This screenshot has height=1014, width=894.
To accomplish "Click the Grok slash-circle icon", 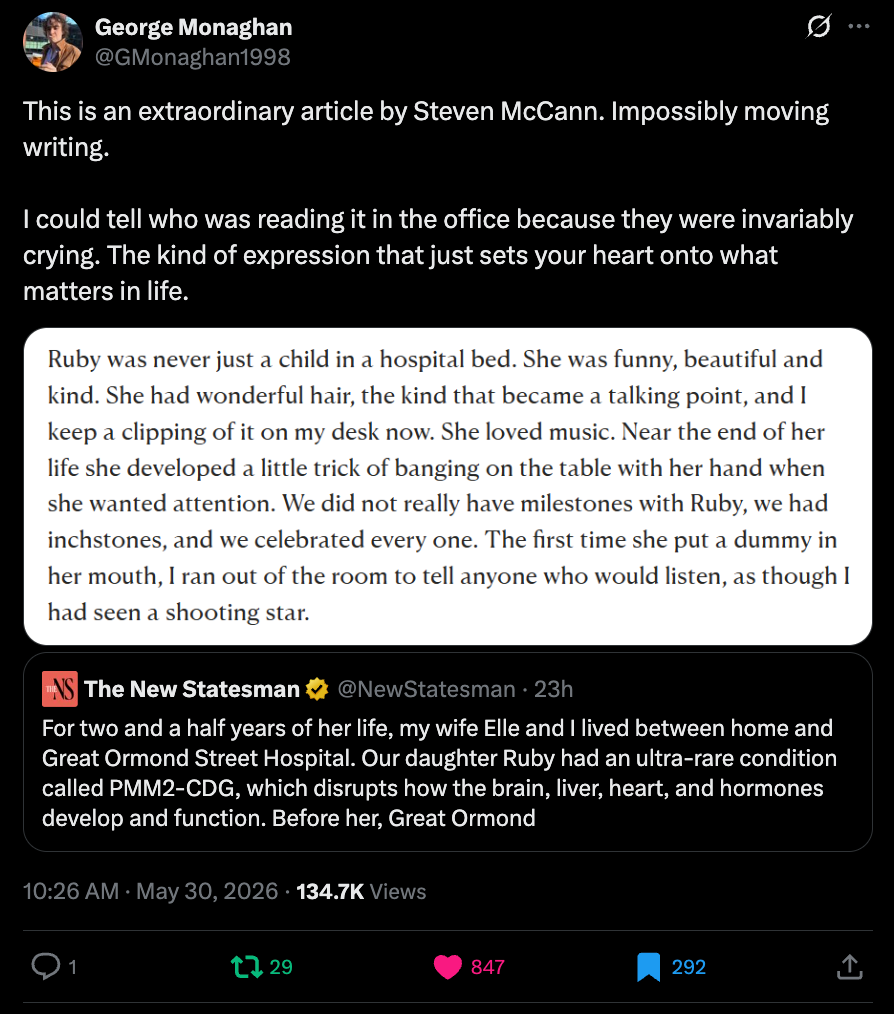I will [x=819, y=27].
